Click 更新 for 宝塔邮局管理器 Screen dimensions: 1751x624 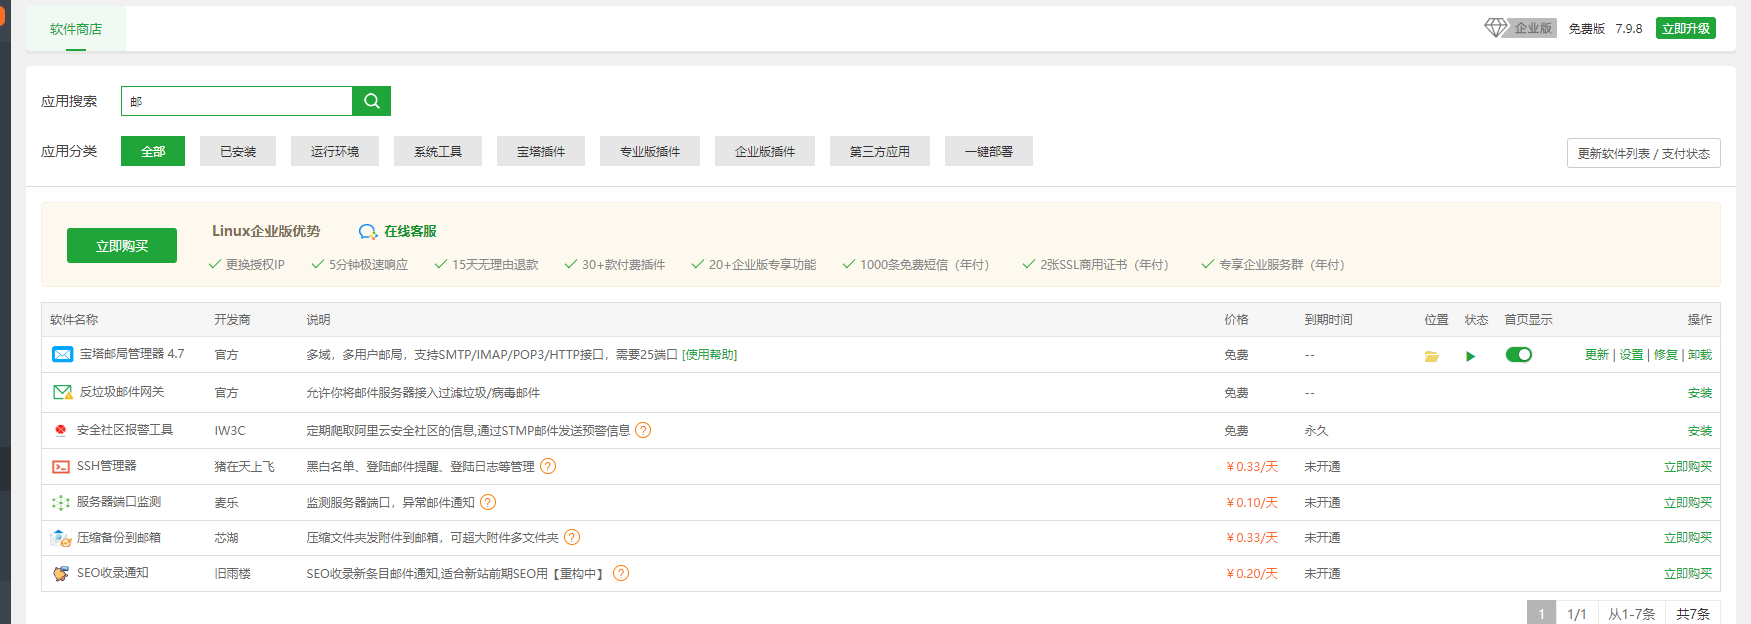tap(1597, 355)
